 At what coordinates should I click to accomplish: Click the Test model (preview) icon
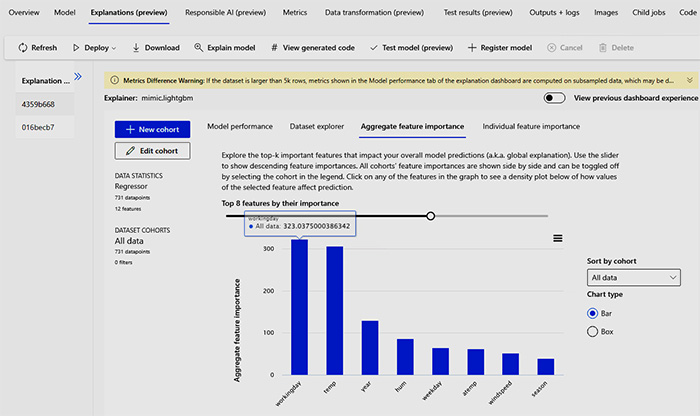(373, 48)
